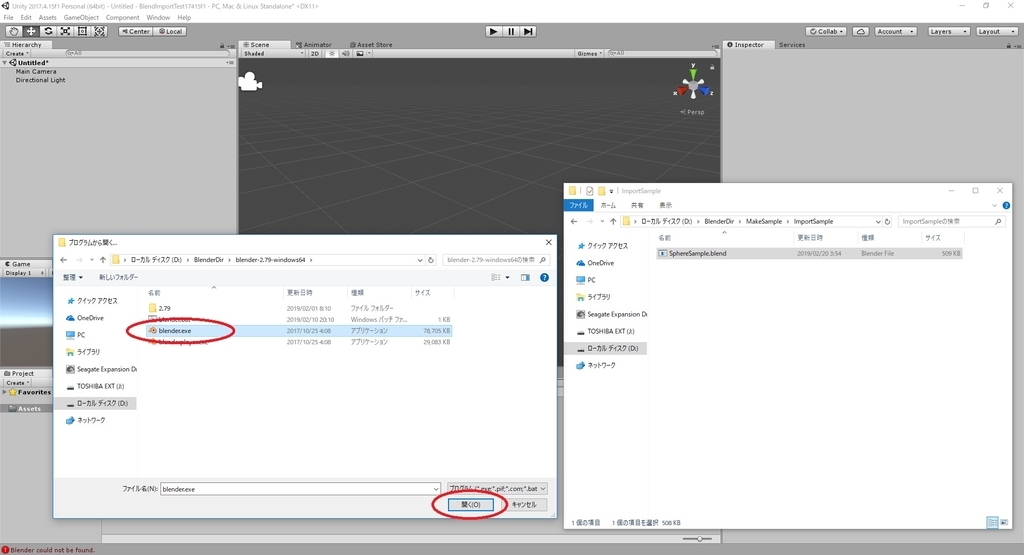Viewport: 1024px width, 555px height.
Task: Toggle the Inspector panel lock icon
Action: point(1009,46)
